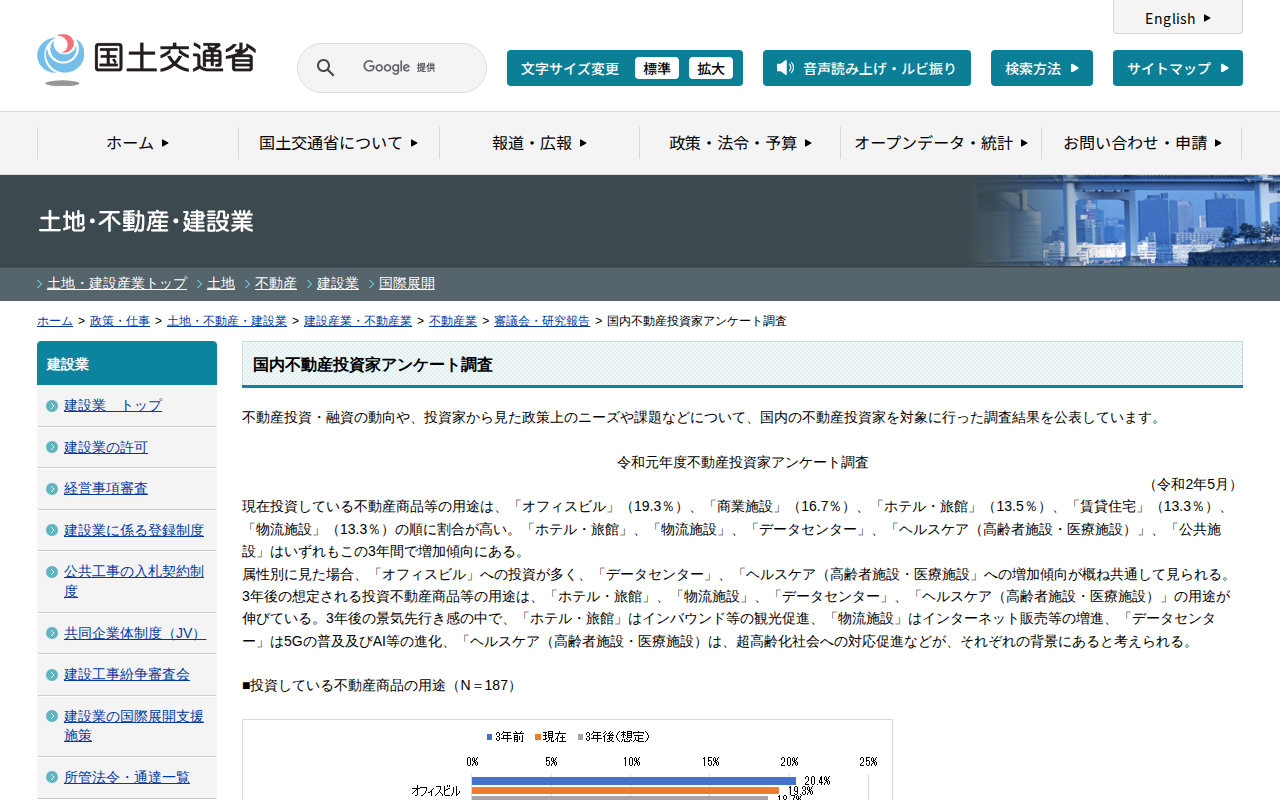This screenshot has width=1280, height=800.
Task: Set text size to 標準
Action: [x=656, y=68]
